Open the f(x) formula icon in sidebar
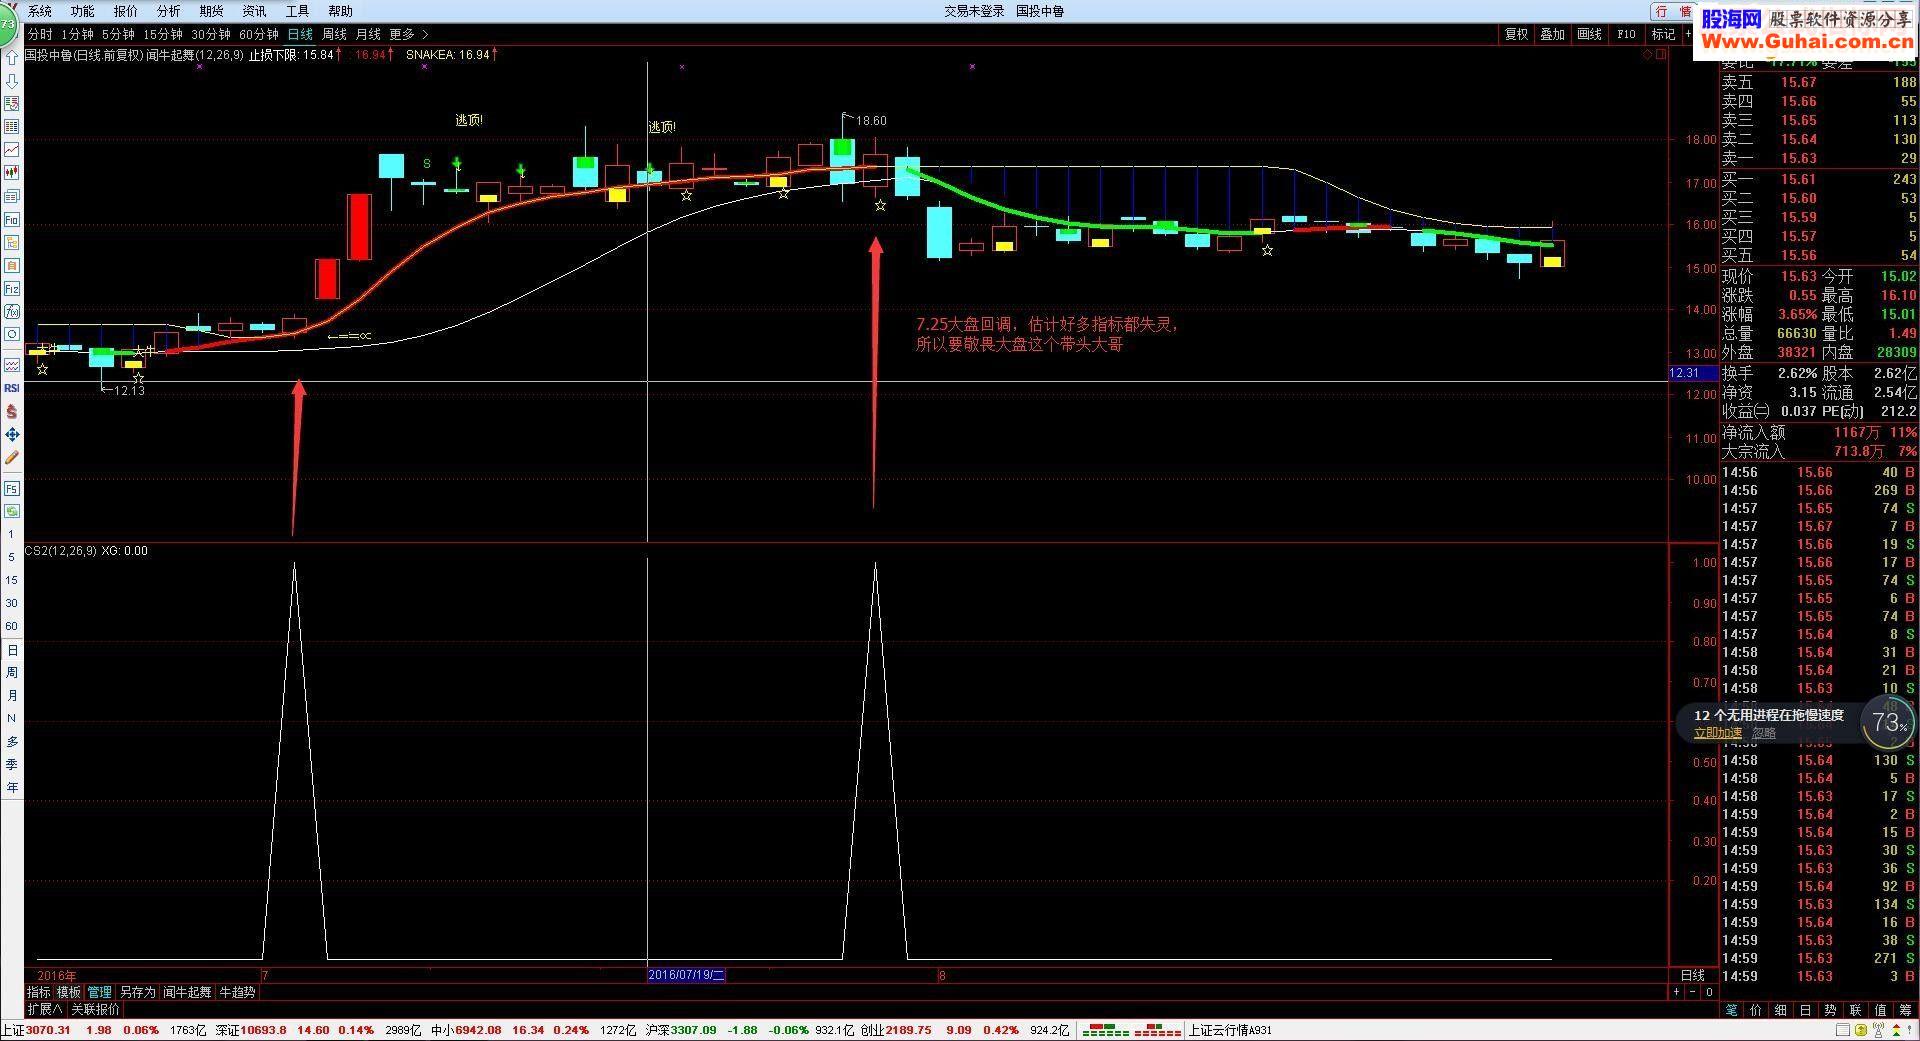This screenshot has height=1041, width=1920. tap(12, 312)
